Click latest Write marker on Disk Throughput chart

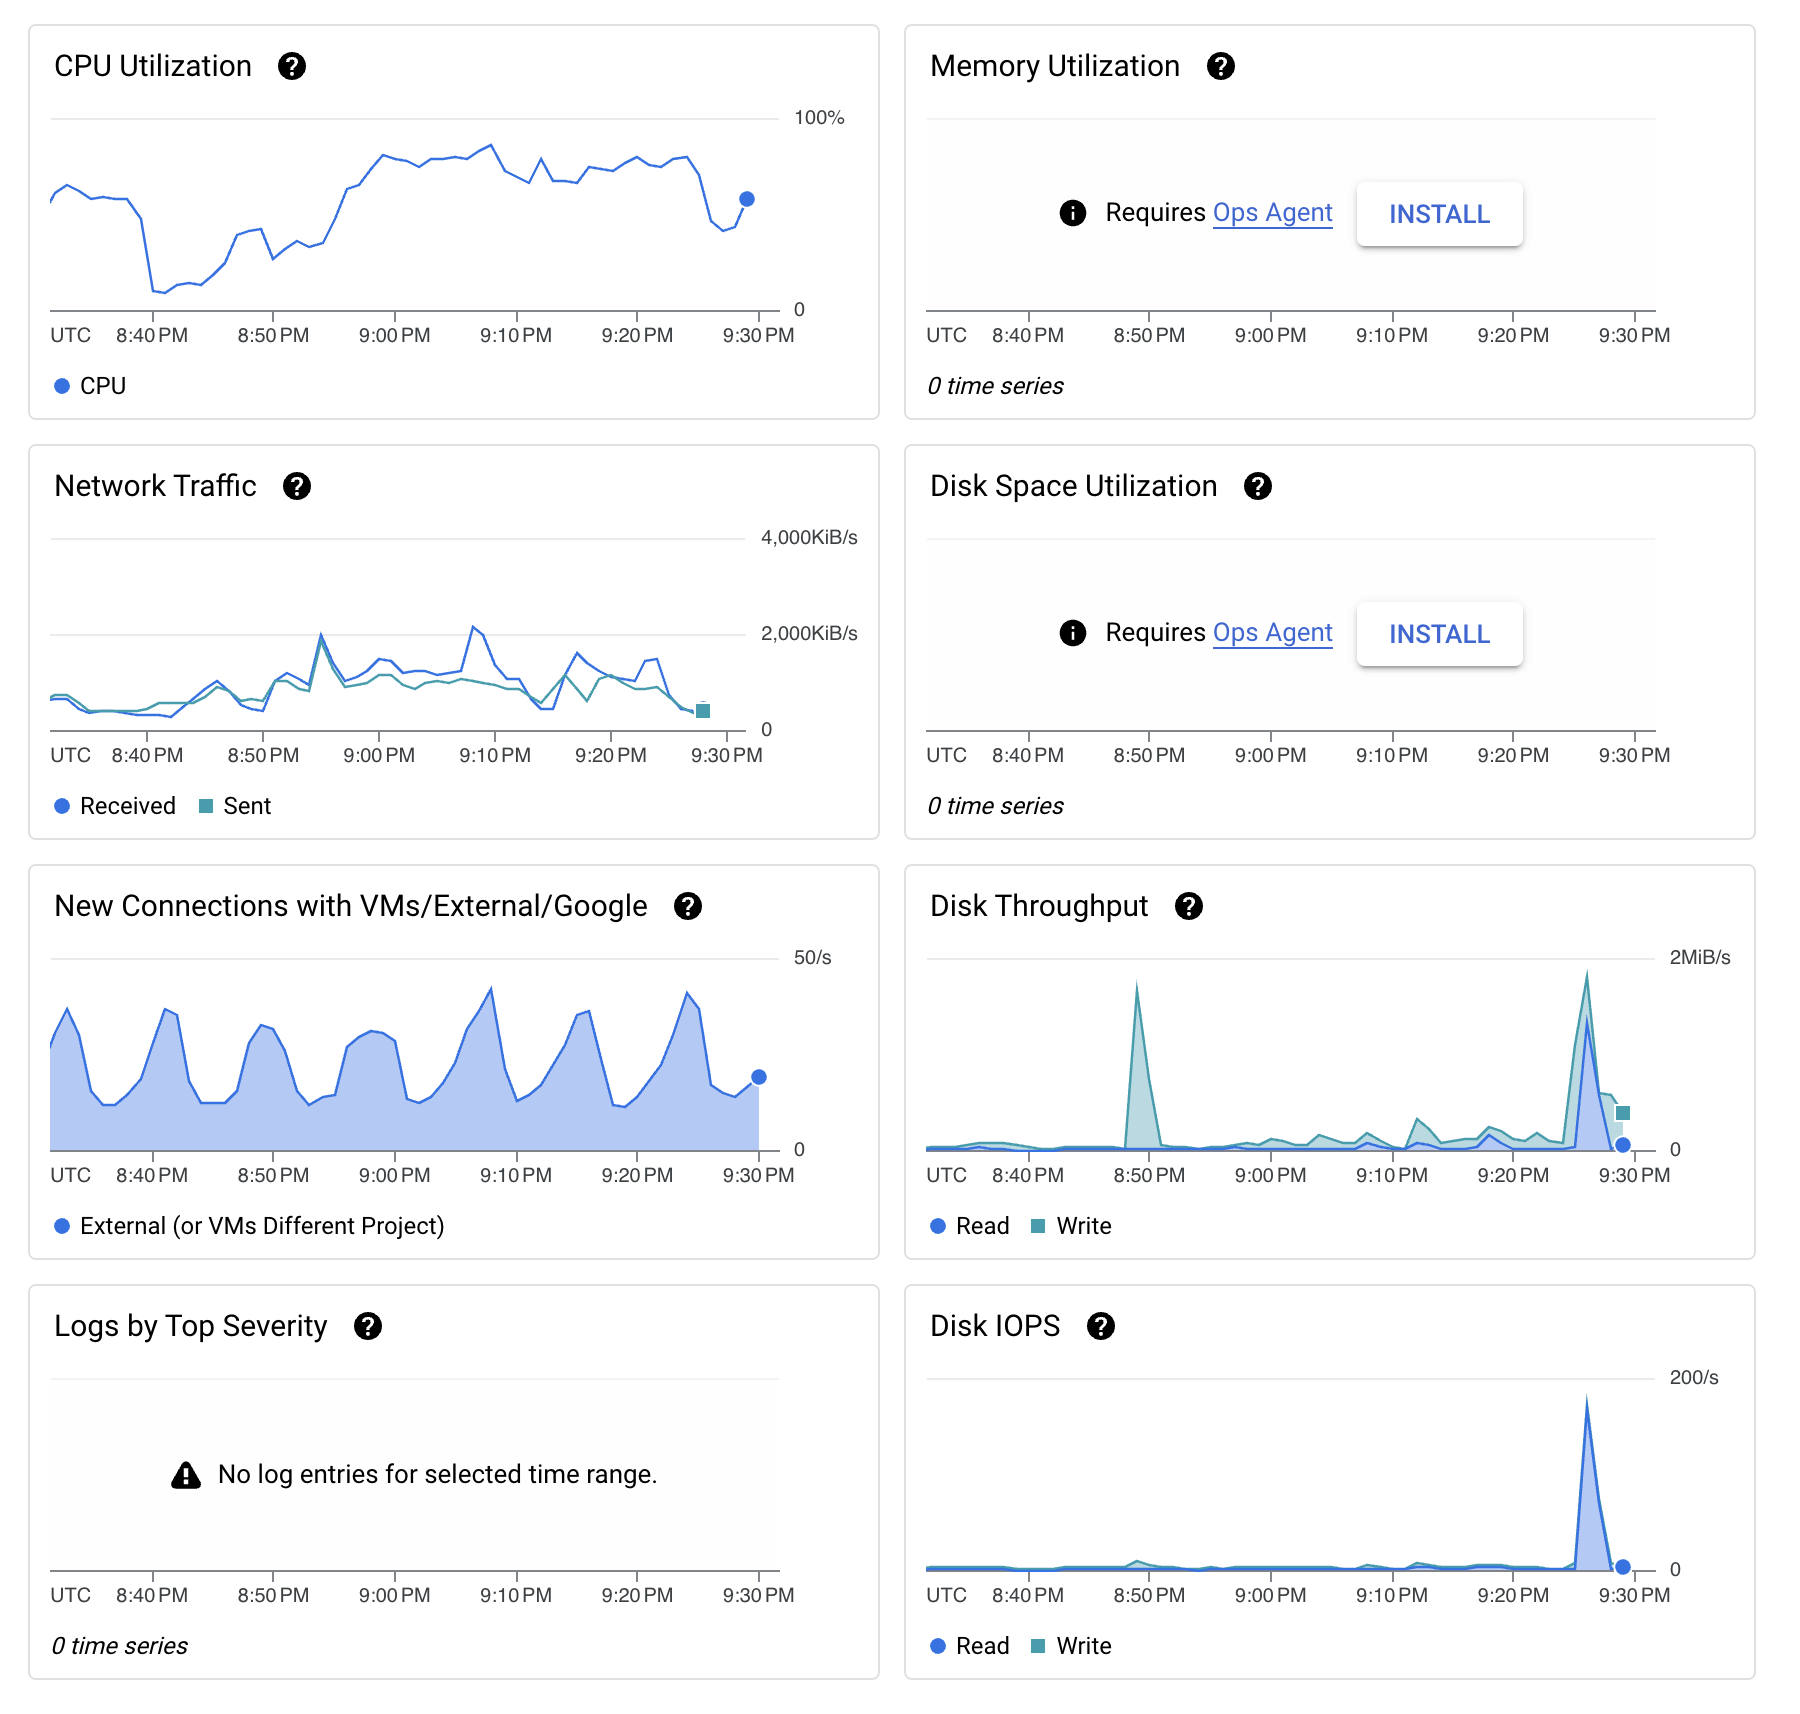pyautogui.click(x=1623, y=1113)
